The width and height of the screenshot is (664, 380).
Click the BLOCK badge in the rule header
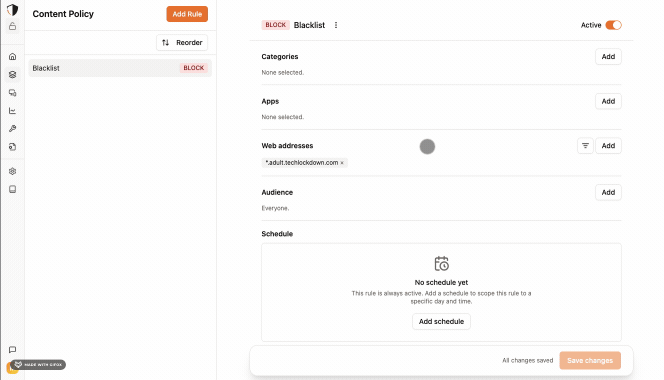coord(276,25)
